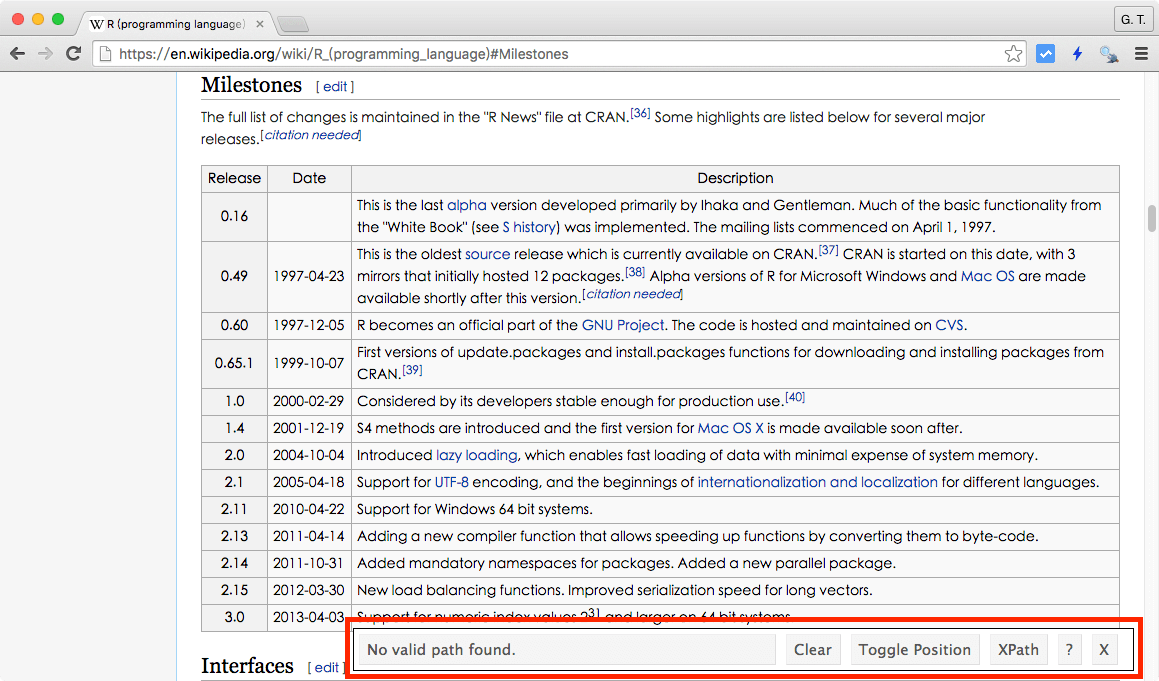The height and width of the screenshot is (681, 1159).
Task: Reload the page with the refresh icon
Action: (x=73, y=54)
